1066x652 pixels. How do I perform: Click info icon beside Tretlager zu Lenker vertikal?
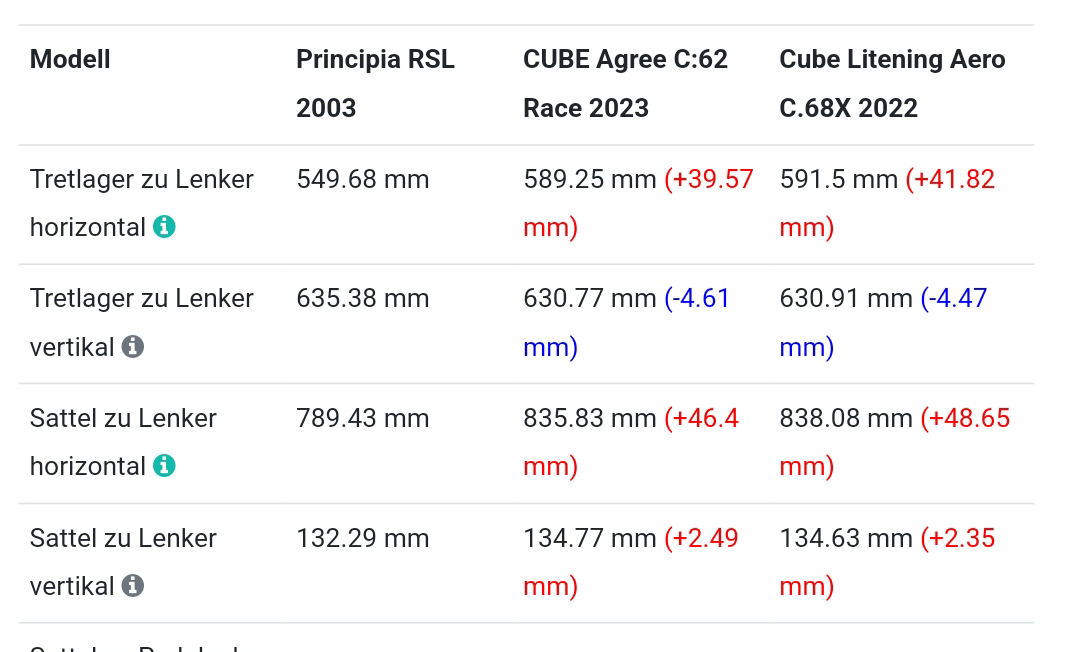[x=132, y=346]
